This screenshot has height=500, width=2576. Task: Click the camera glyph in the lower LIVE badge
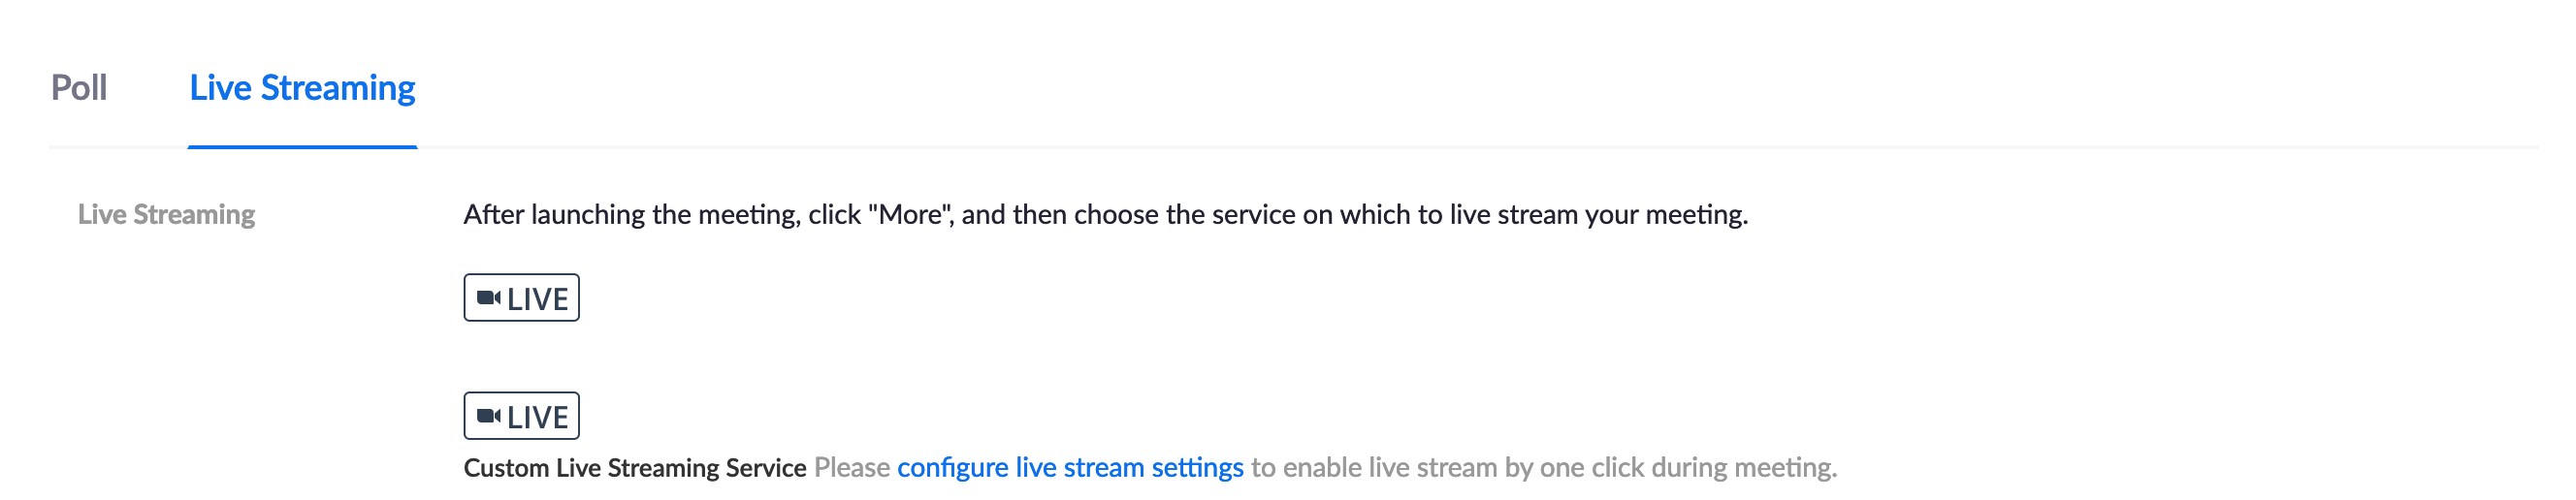[x=489, y=415]
